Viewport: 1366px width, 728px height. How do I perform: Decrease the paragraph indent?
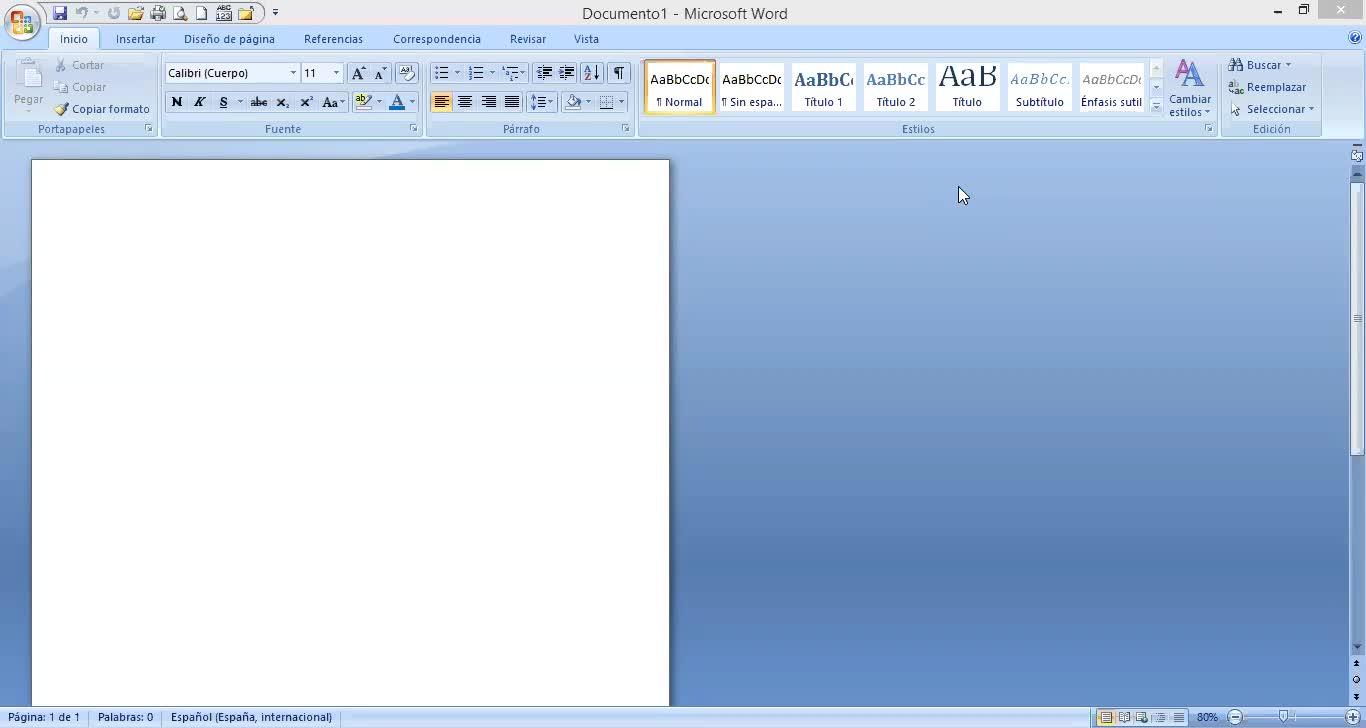click(544, 73)
